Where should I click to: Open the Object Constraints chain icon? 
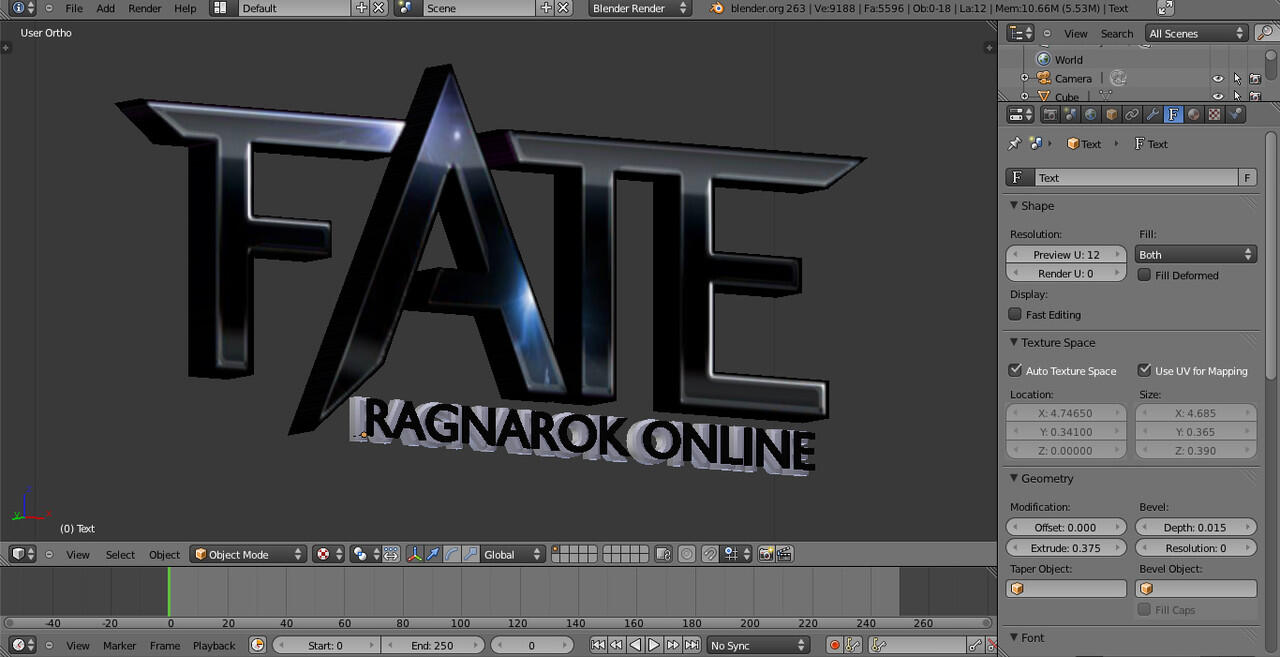click(x=1132, y=114)
